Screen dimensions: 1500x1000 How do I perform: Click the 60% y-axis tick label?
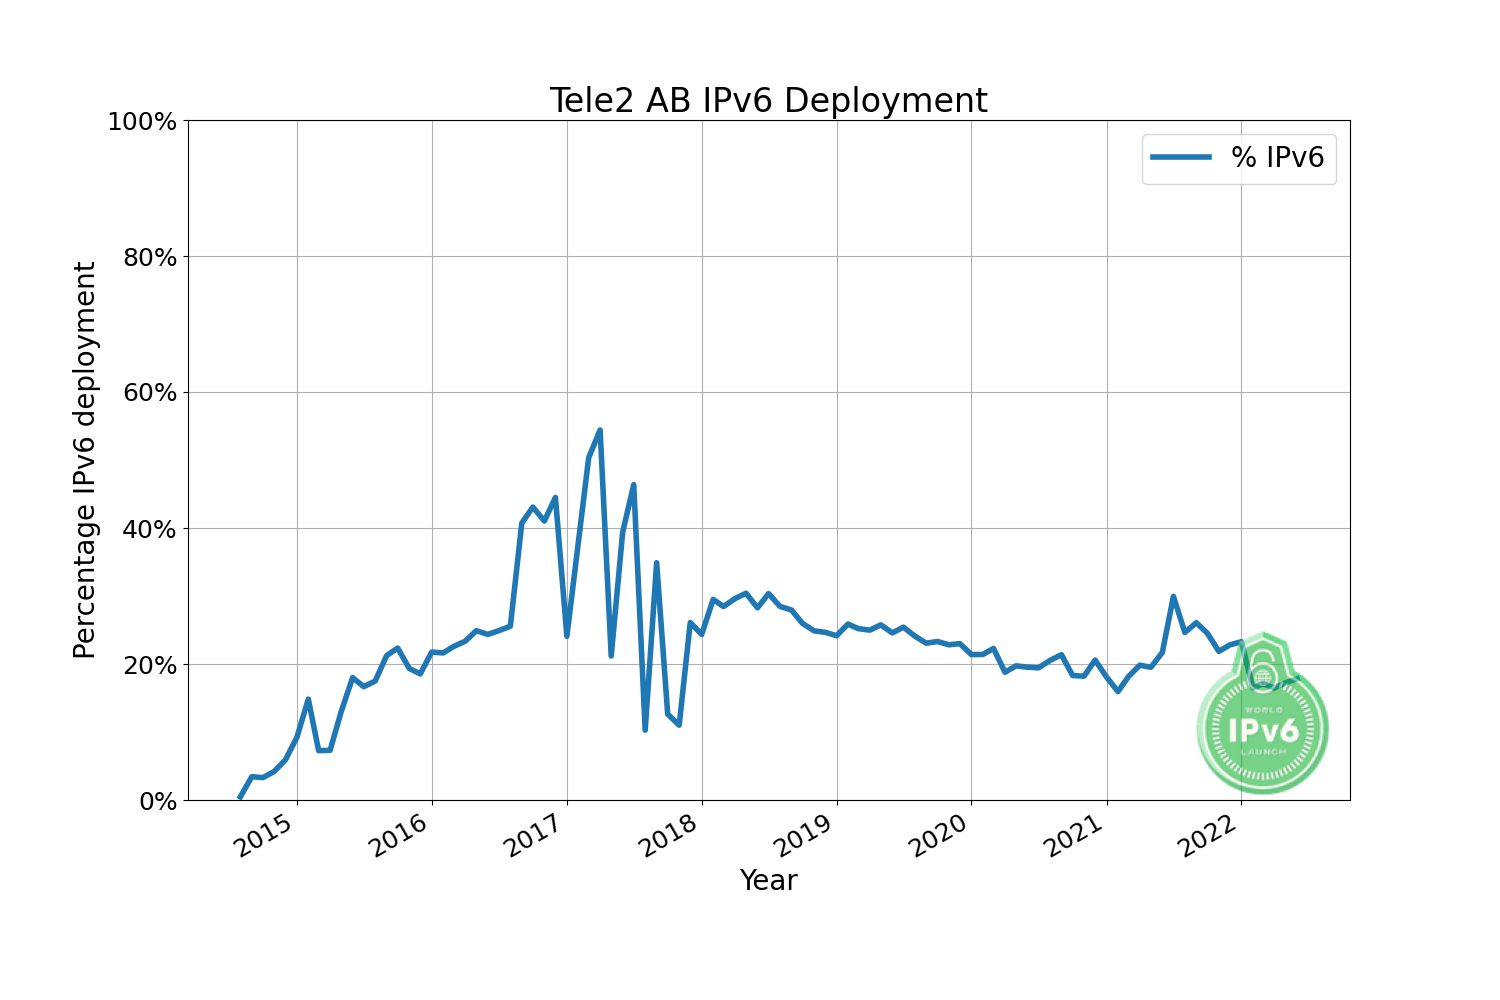[148, 393]
